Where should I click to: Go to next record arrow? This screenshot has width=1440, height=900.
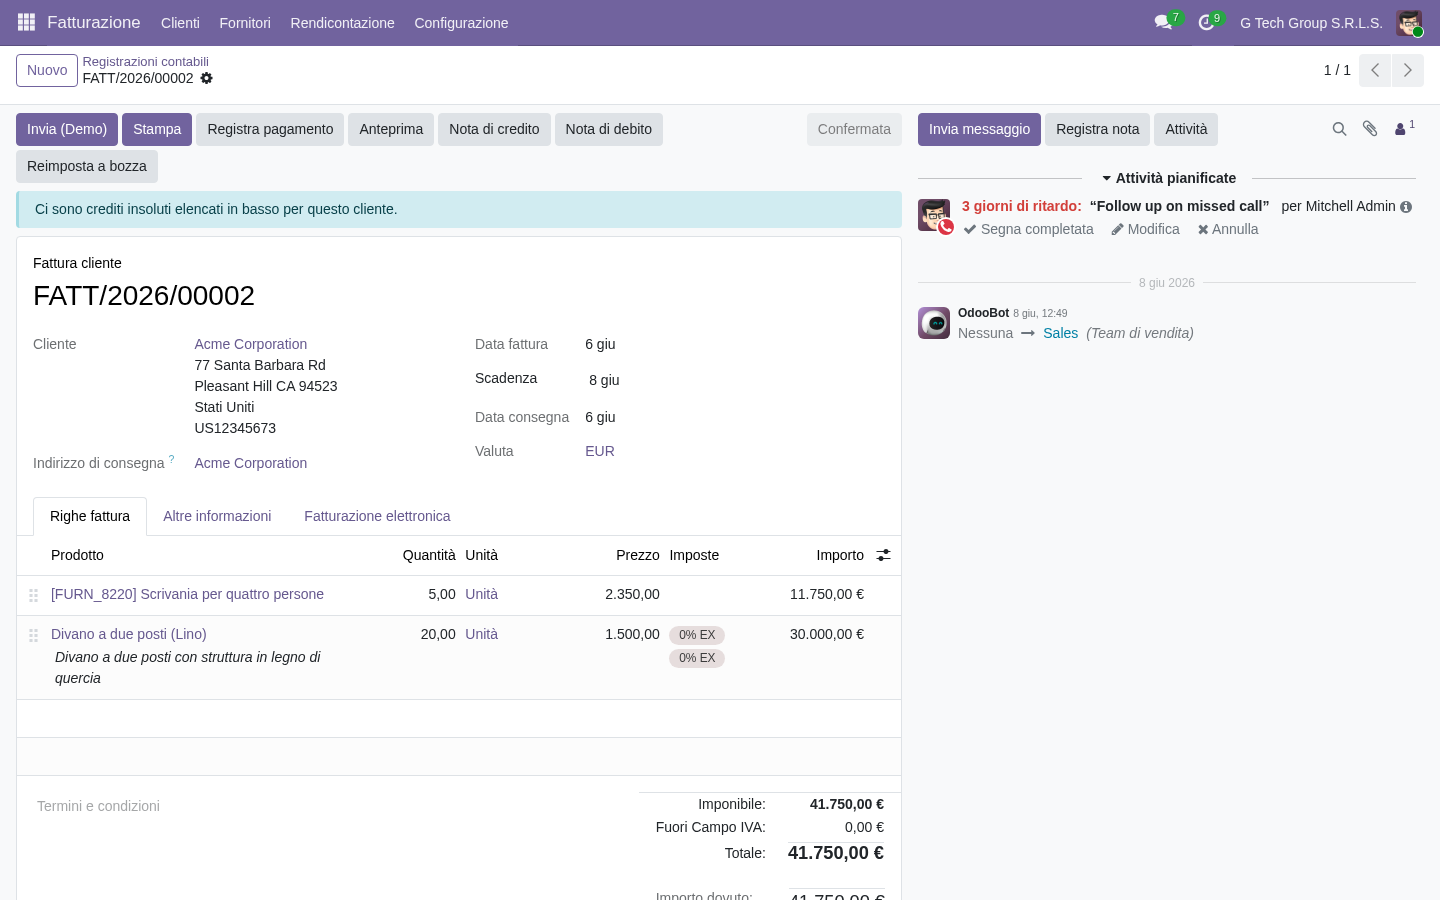pyautogui.click(x=1408, y=70)
